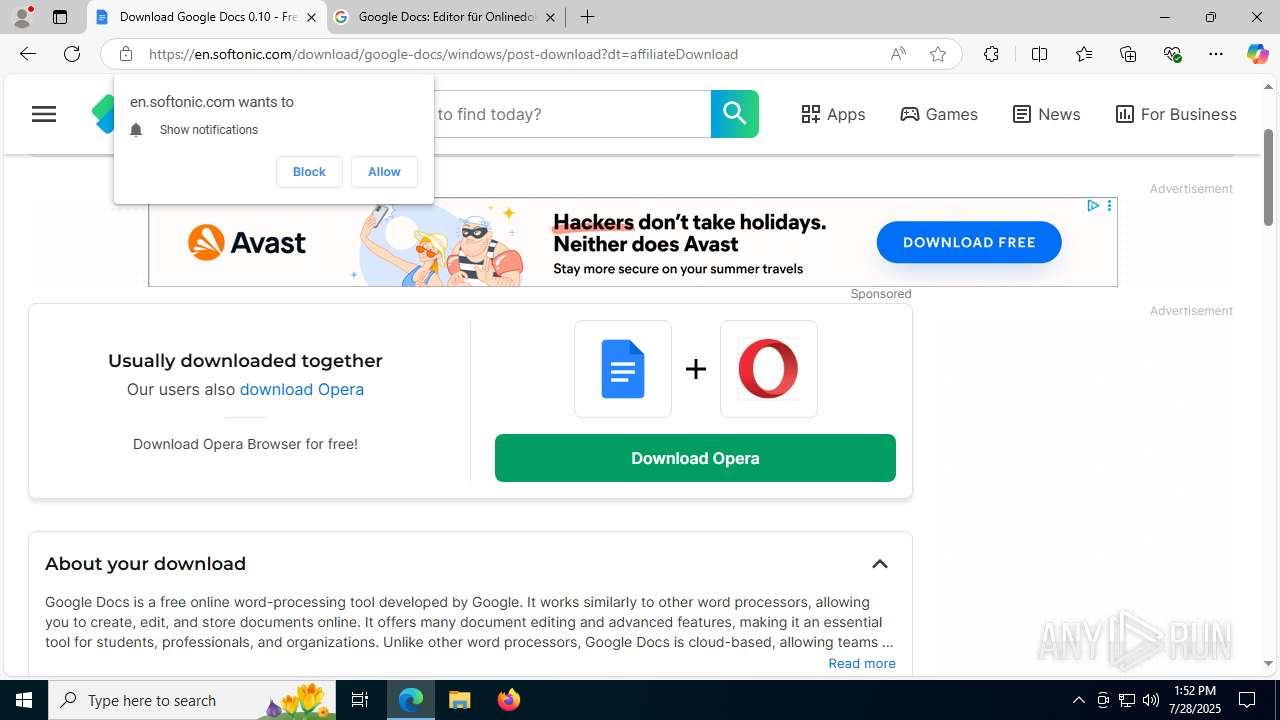Click the Google Docs app icon thumbnail
Image resolution: width=1280 pixels, height=720 pixels.
point(623,369)
